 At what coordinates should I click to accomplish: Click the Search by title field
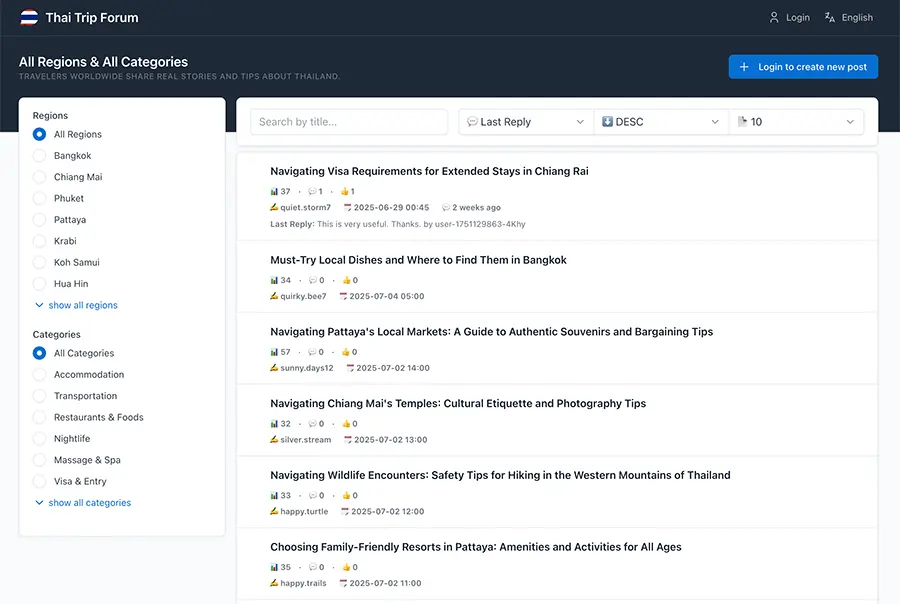349,122
